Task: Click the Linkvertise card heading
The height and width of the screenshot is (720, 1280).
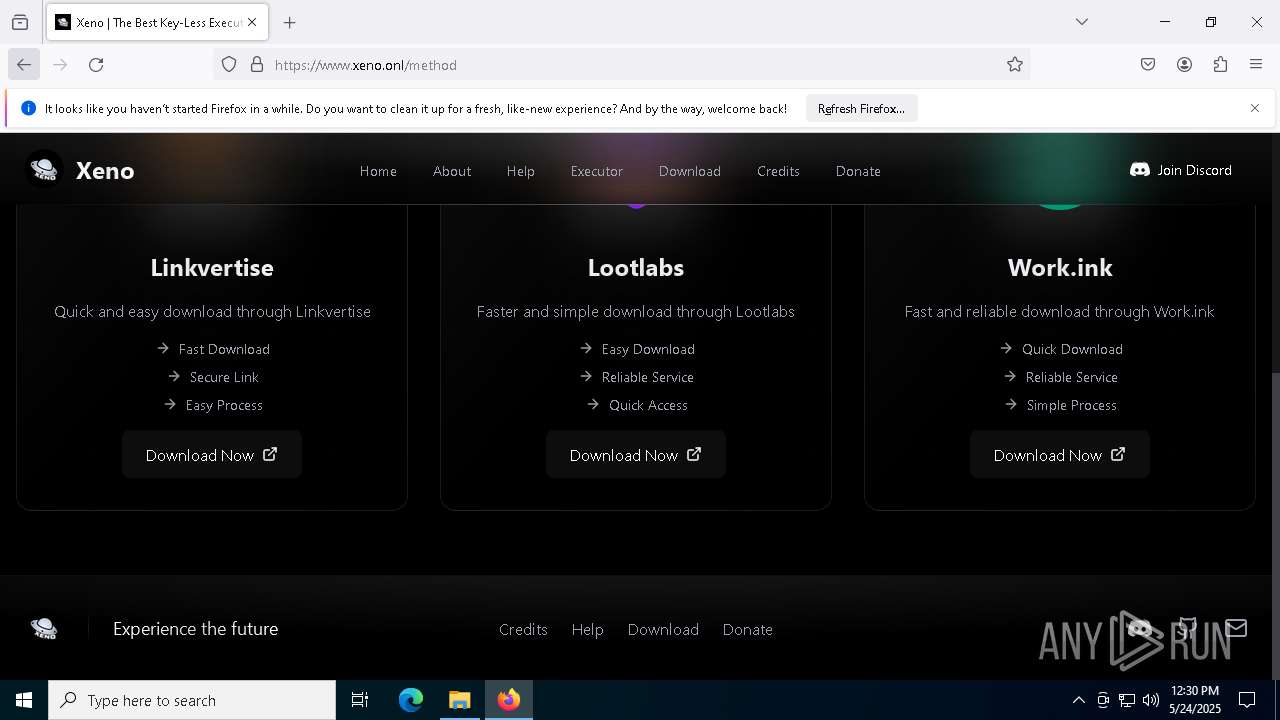Action: pos(212,267)
